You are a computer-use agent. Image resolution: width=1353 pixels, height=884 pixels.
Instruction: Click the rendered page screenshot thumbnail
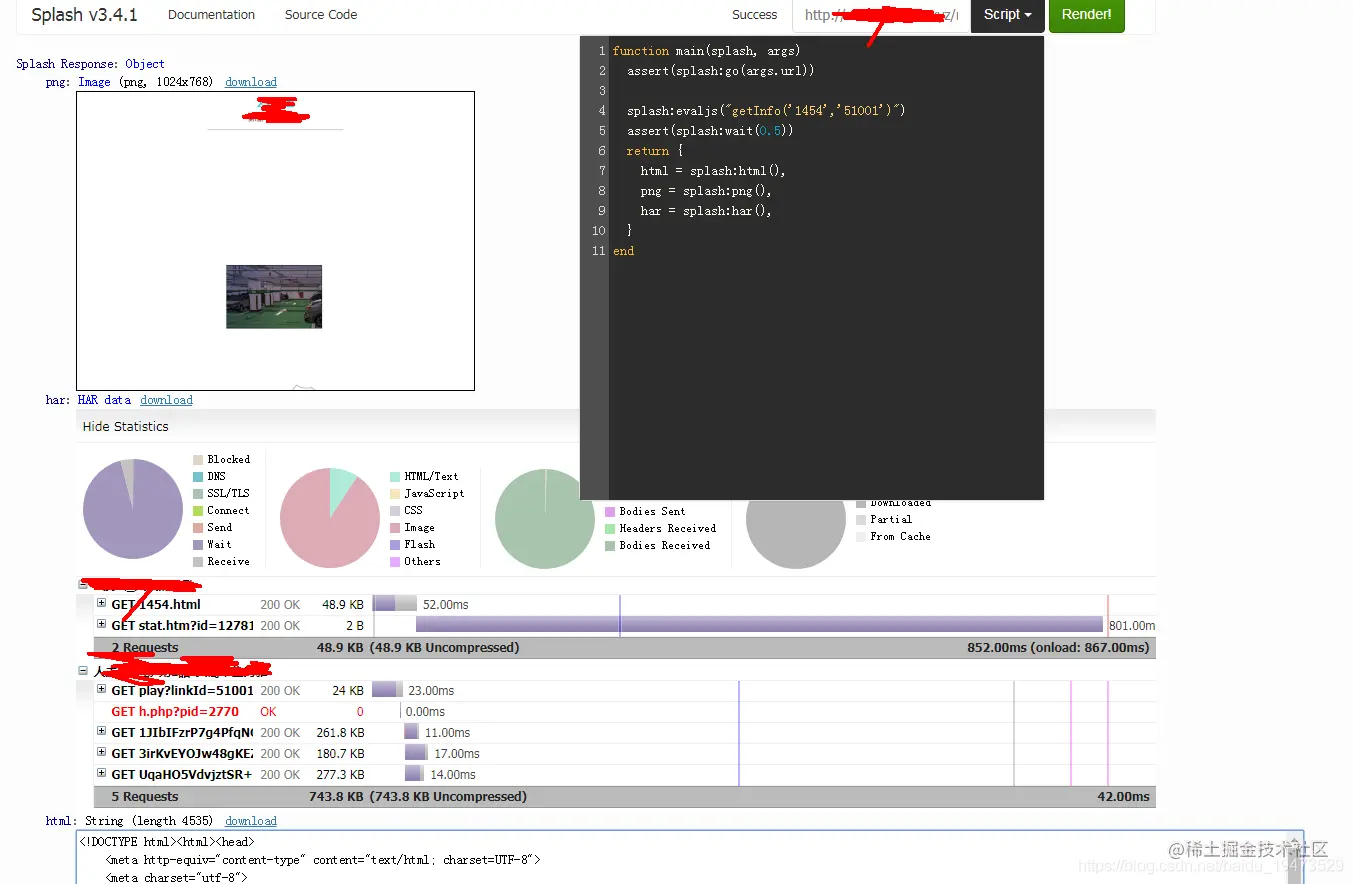[x=275, y=240]
